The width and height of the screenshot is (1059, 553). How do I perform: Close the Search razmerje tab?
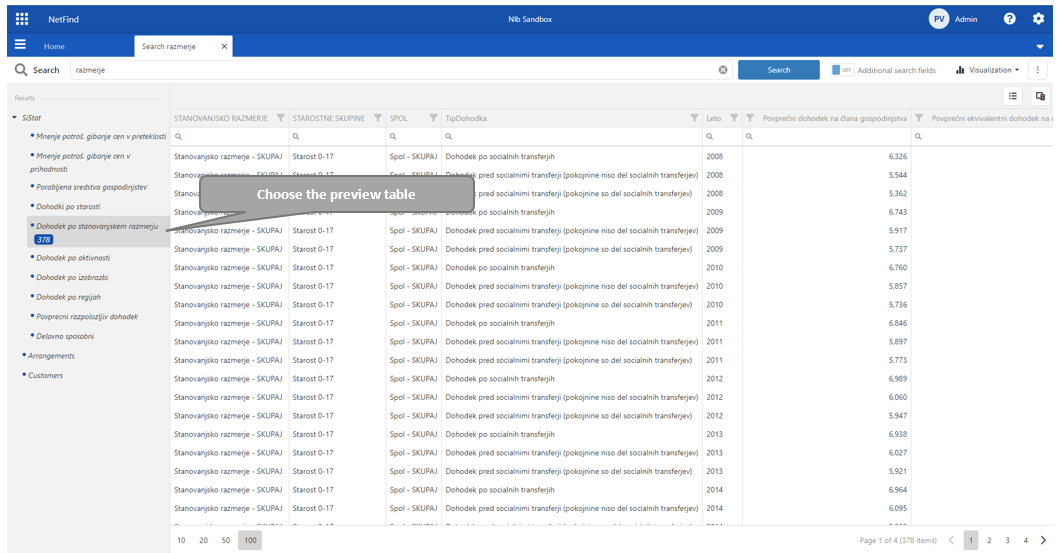click(x=224, y=46)
